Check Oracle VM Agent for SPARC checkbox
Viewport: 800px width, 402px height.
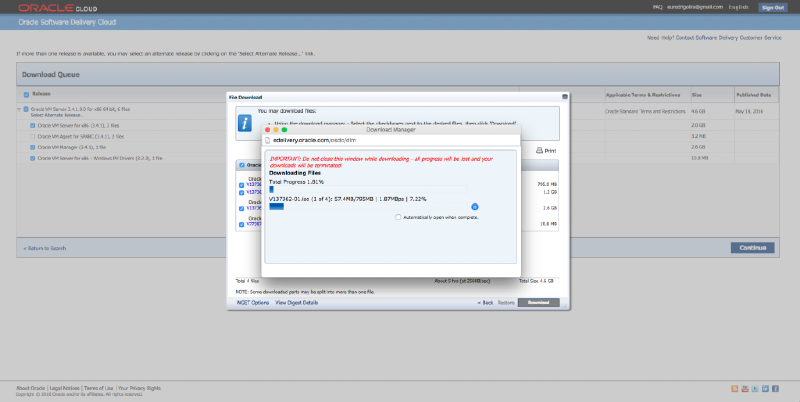point(33,136)
